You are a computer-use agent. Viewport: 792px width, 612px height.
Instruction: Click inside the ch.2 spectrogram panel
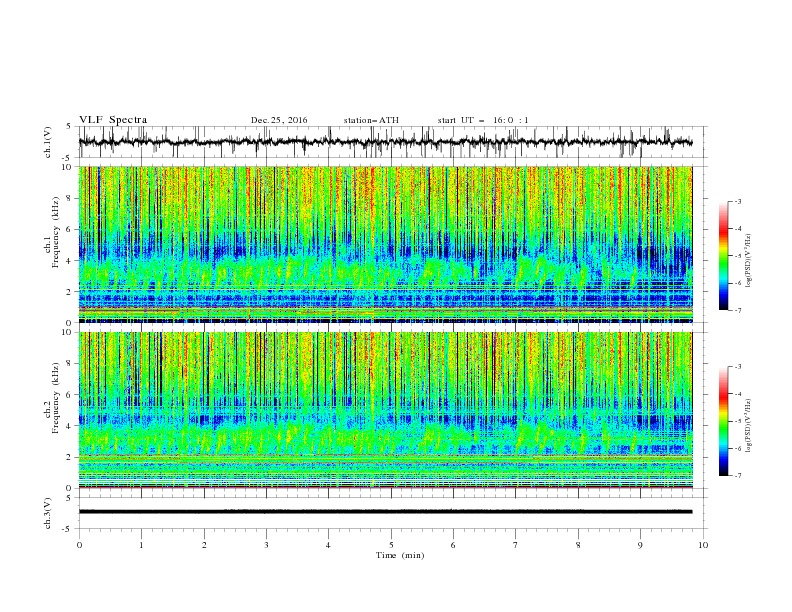pos(385,410)
